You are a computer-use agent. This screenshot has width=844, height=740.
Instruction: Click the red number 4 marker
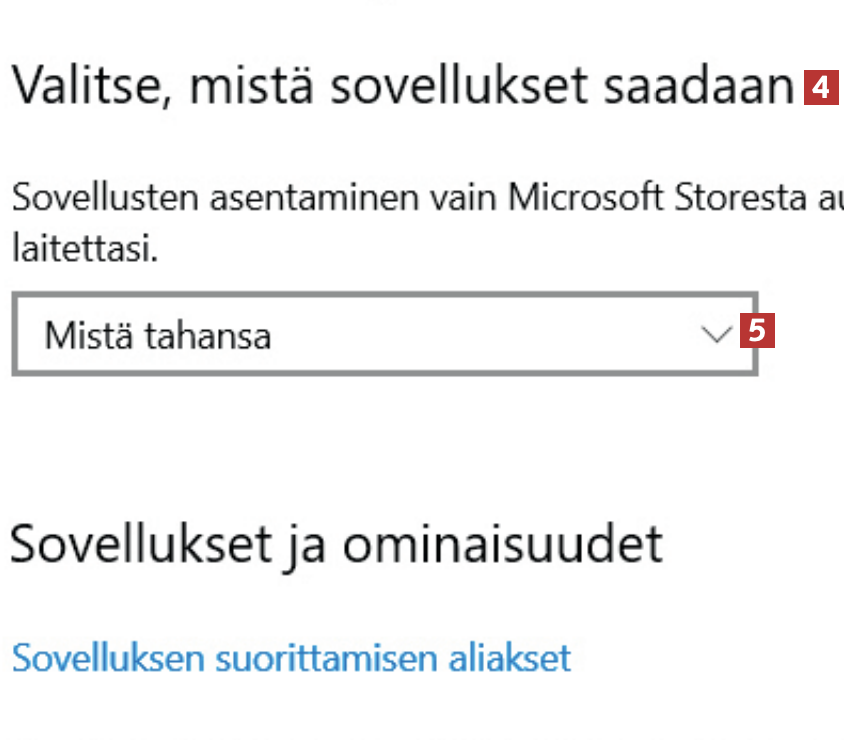tap(820, 88)
